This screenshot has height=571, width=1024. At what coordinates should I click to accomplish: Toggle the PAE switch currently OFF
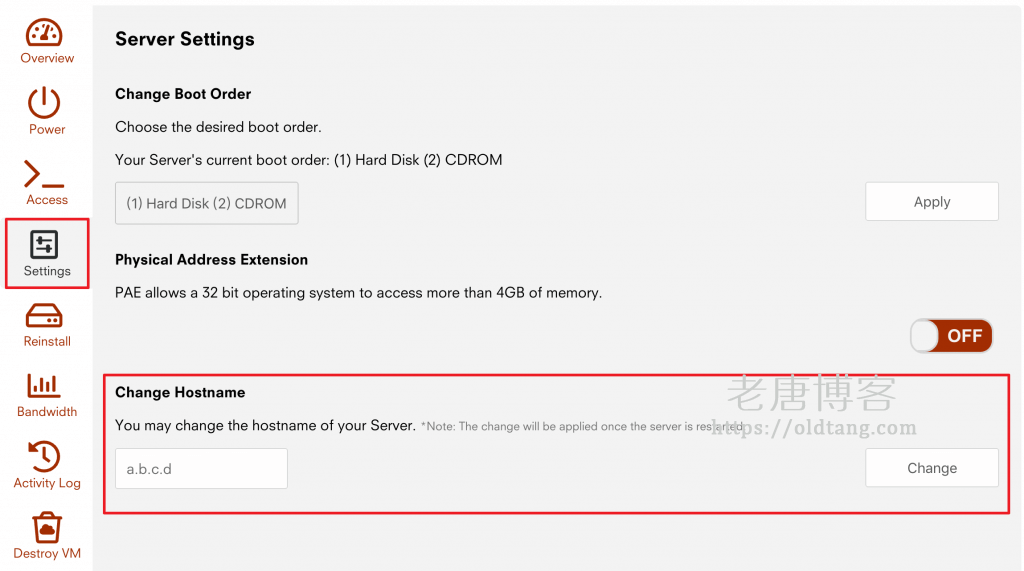tap(951, 336)
